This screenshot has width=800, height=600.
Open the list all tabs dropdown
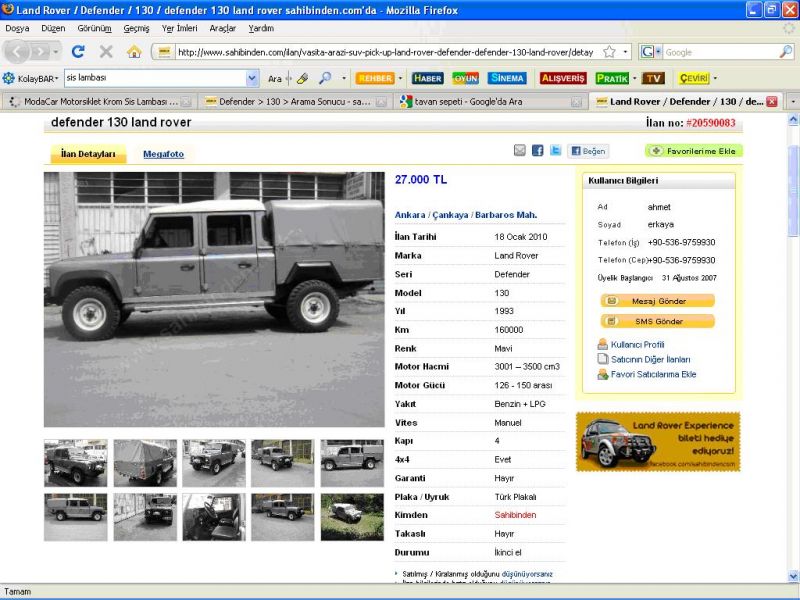792,102
